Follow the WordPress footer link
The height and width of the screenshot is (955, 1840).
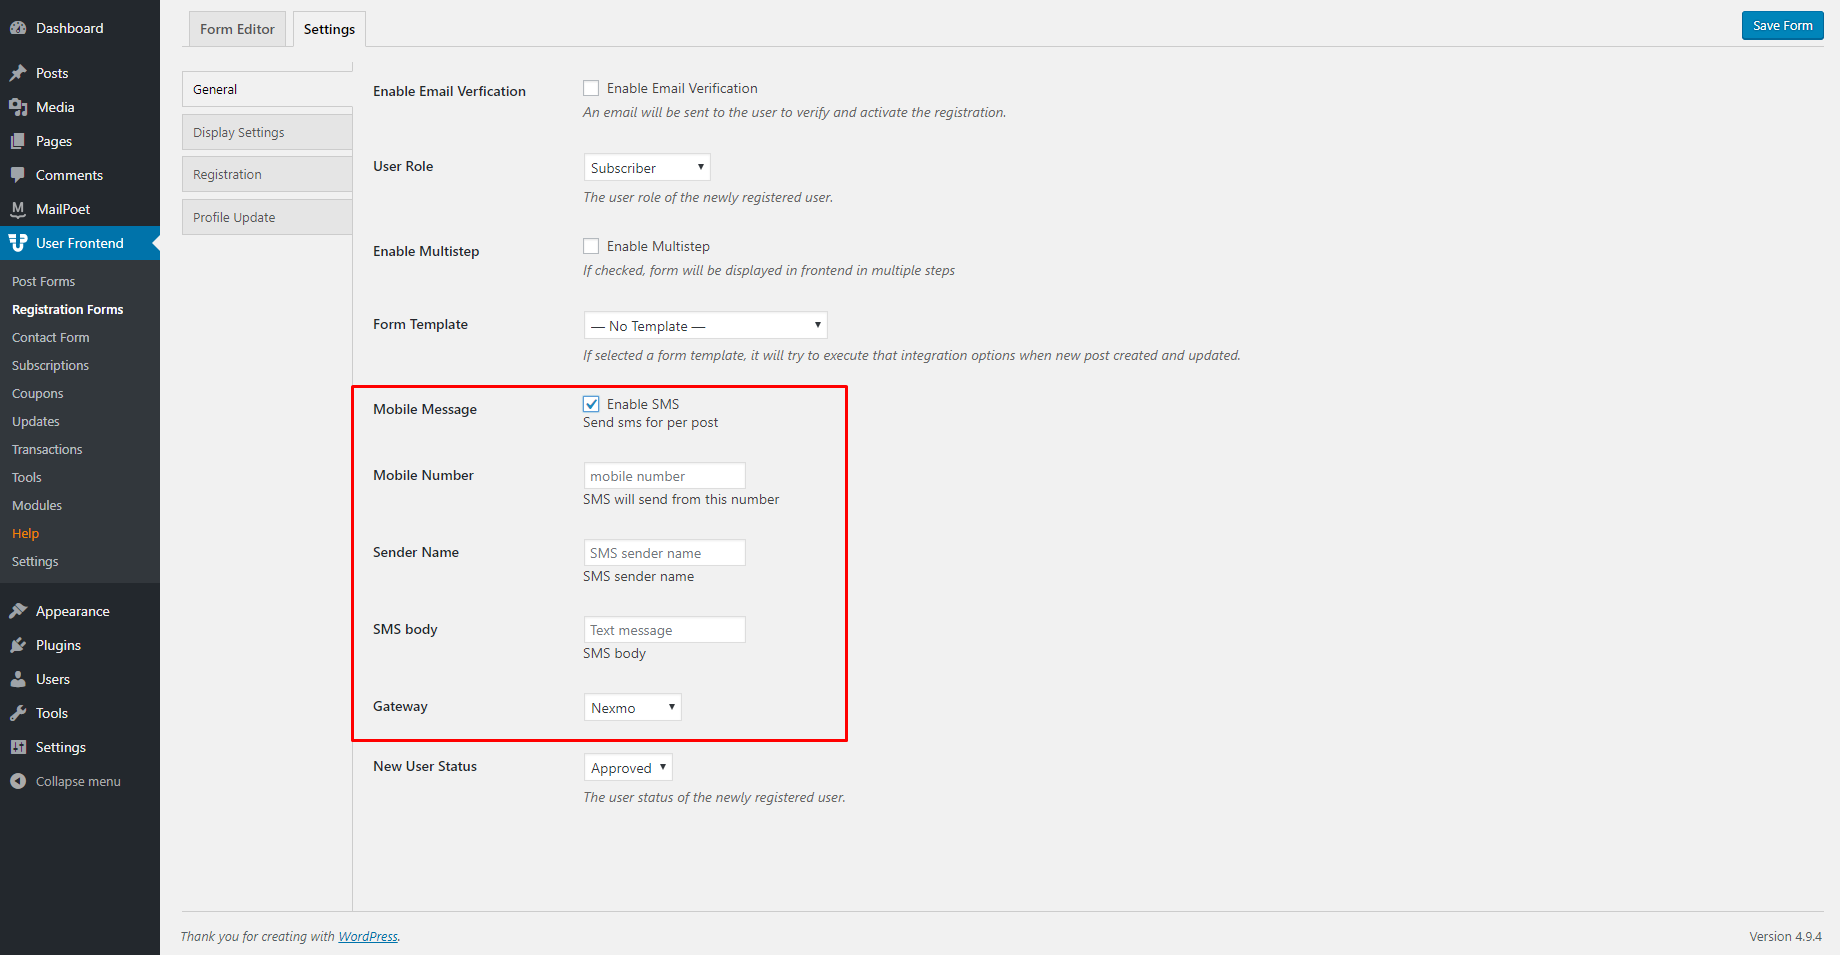[x=368, y=937]
